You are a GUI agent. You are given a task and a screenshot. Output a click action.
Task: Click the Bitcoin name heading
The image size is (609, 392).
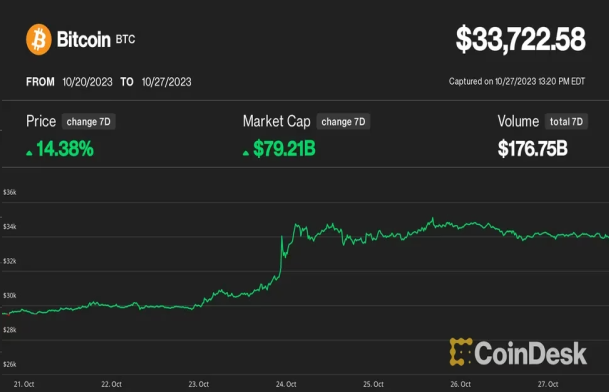84,39
